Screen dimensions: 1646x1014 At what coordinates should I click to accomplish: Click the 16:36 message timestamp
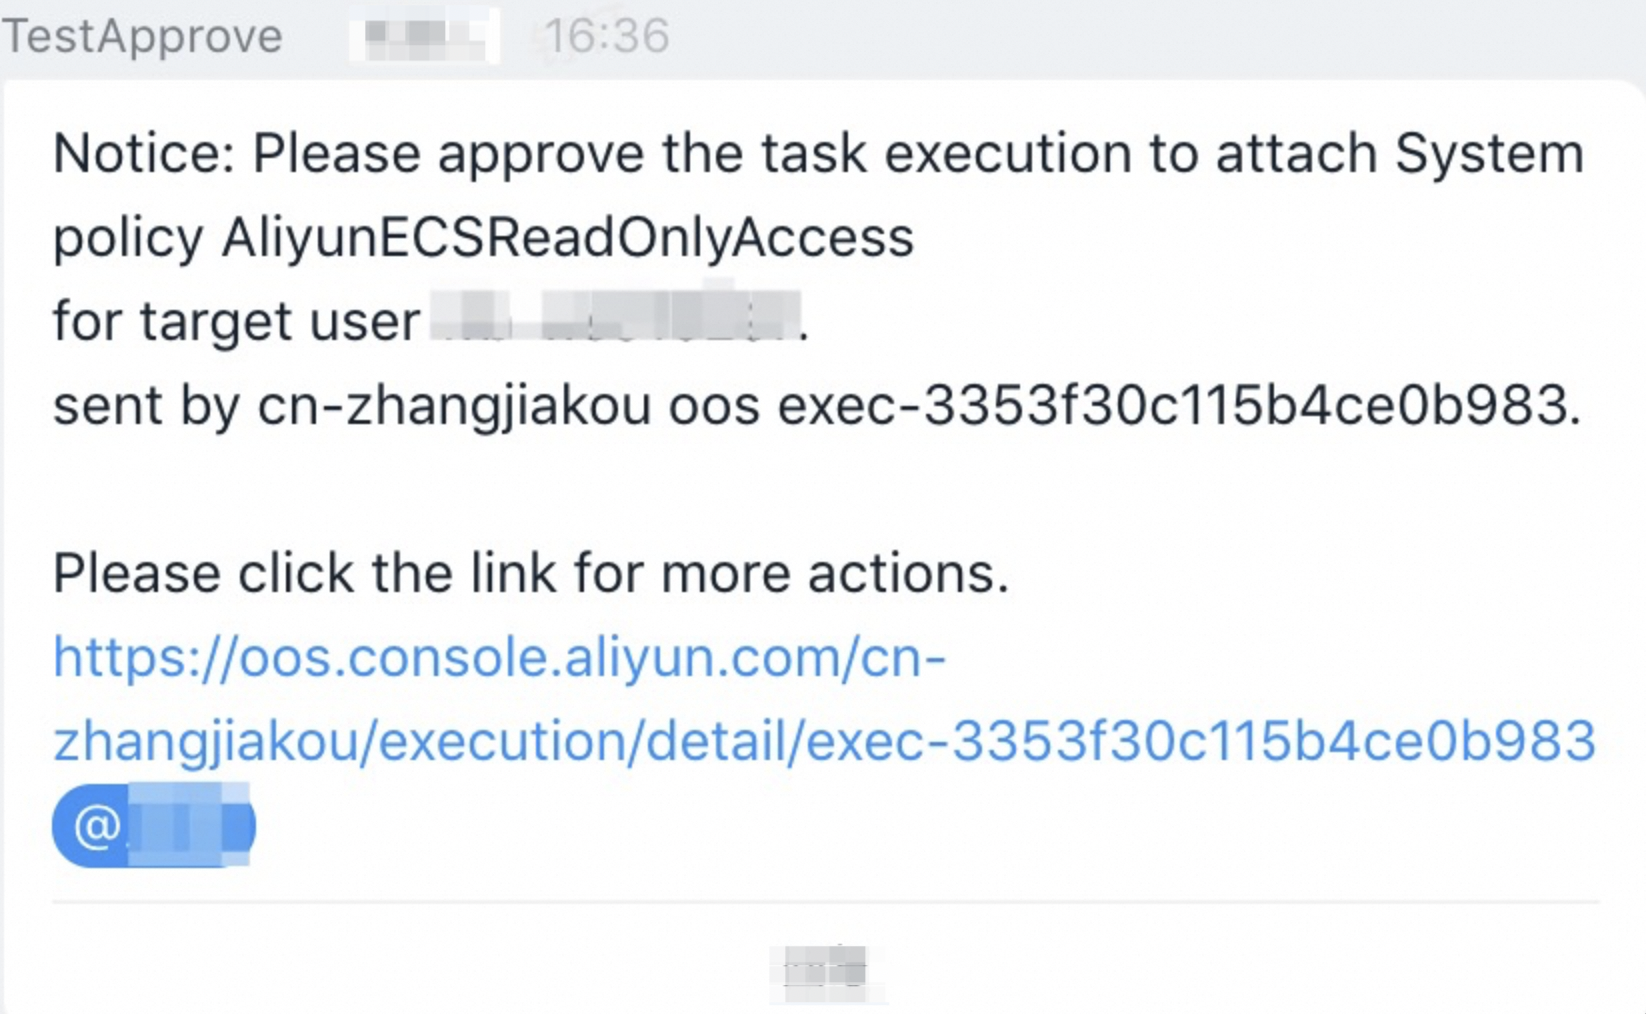[x=607, y=37]
